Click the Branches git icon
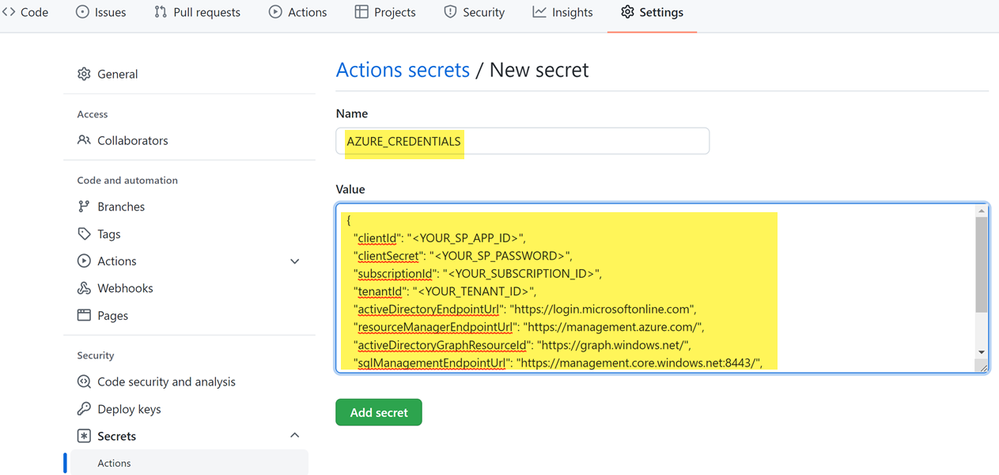 tap(83, 206)
